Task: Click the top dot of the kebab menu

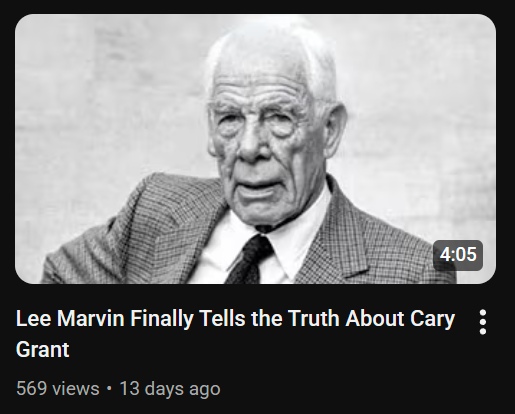Action: click(482, 313)
